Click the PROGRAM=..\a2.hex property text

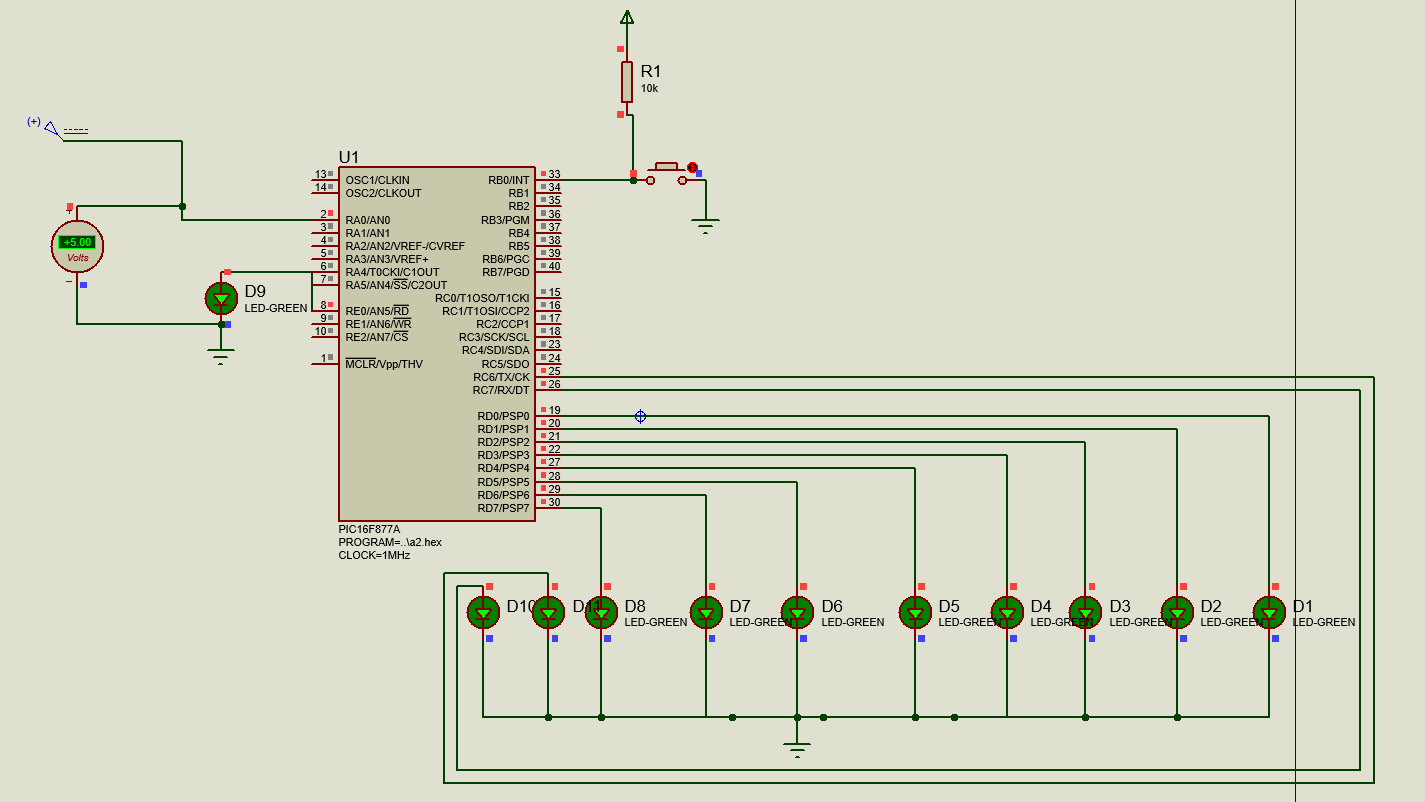(x=390, y=542)
